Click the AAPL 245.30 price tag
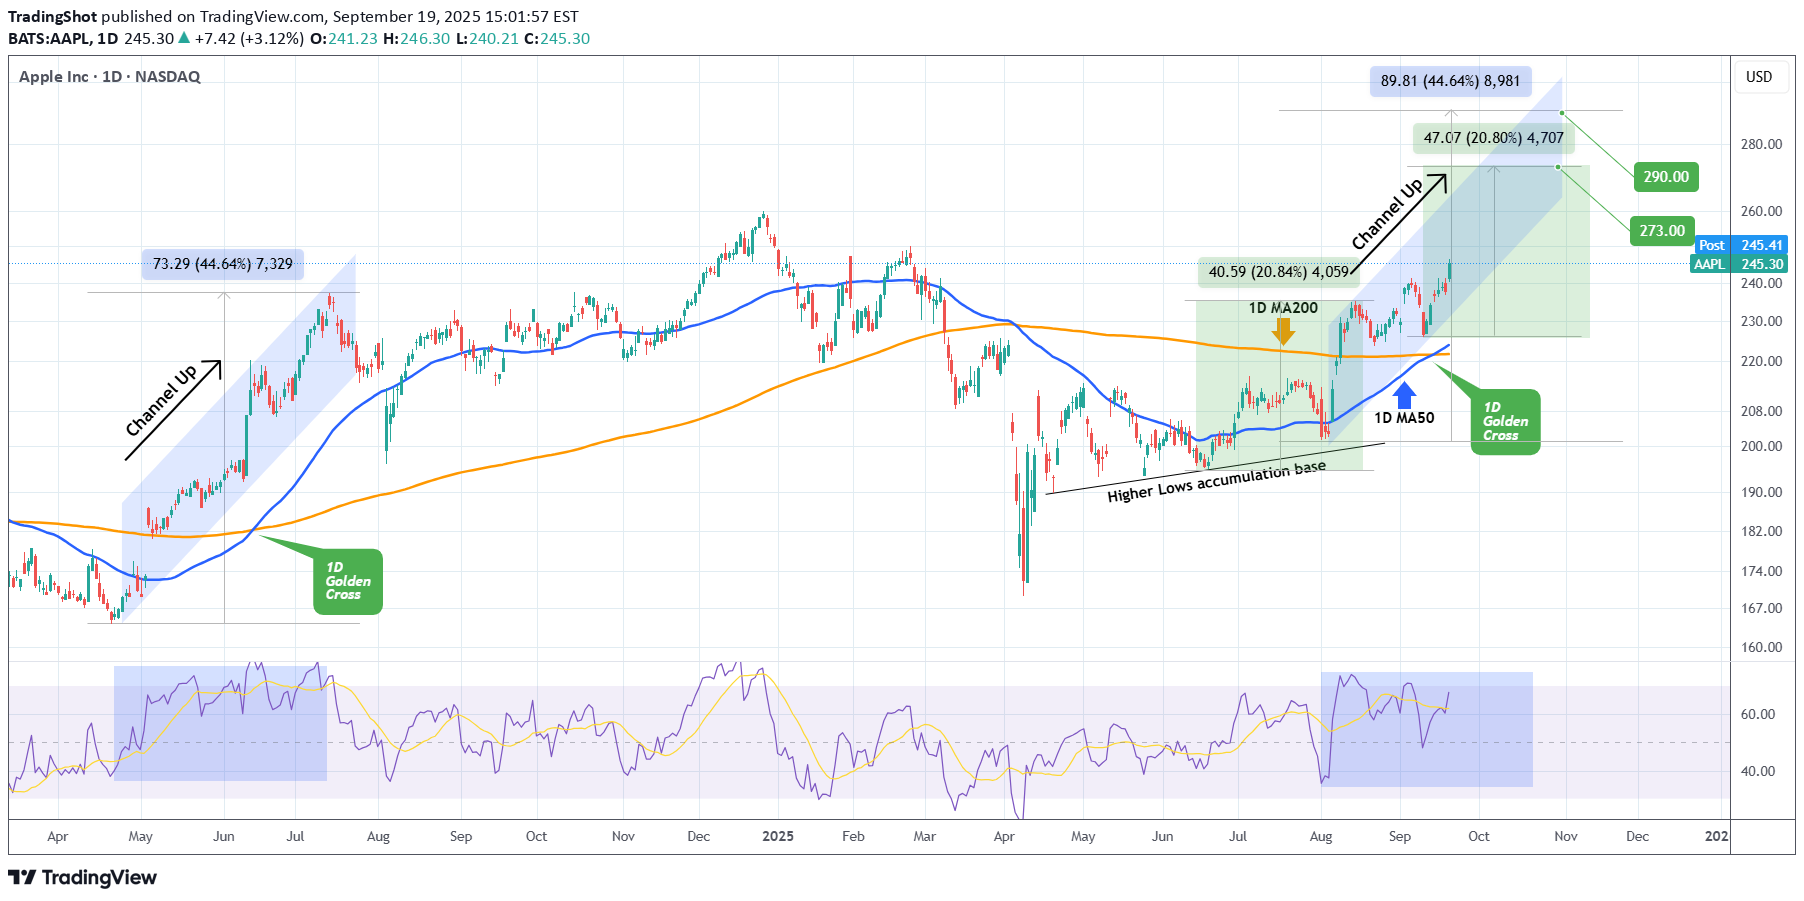The image size is (1804, 901). [1738, 264]
